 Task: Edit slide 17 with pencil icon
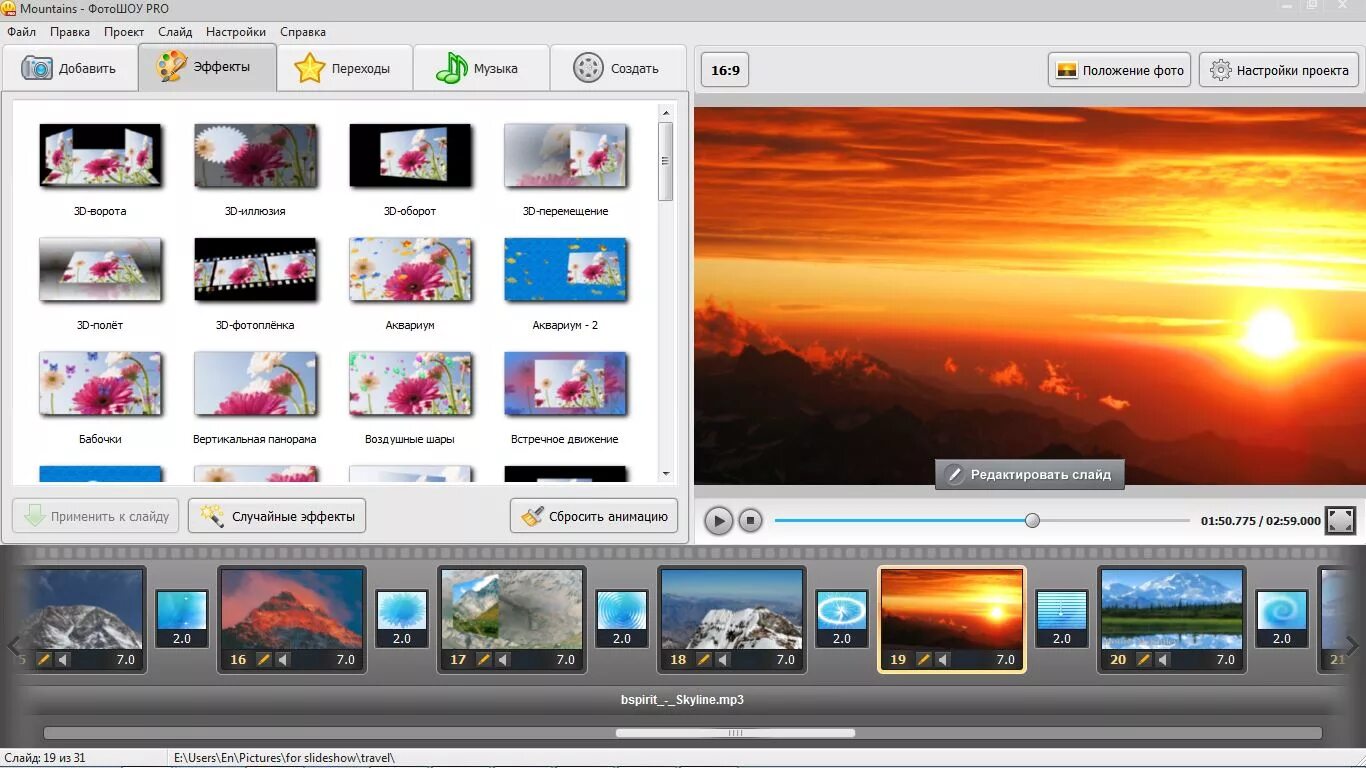tap(484, 659)
